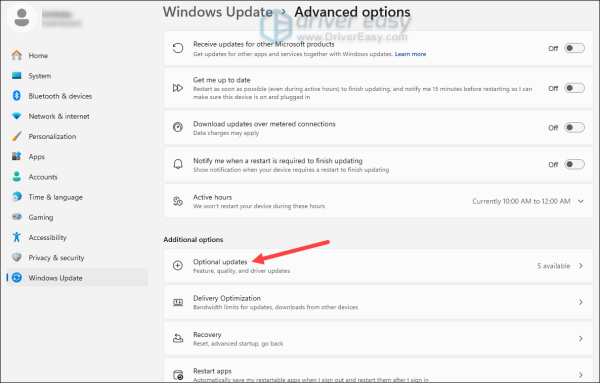Go back via Windows Update breadcrumb
Viewport: 600px width, 383px height.
point(218,12)
